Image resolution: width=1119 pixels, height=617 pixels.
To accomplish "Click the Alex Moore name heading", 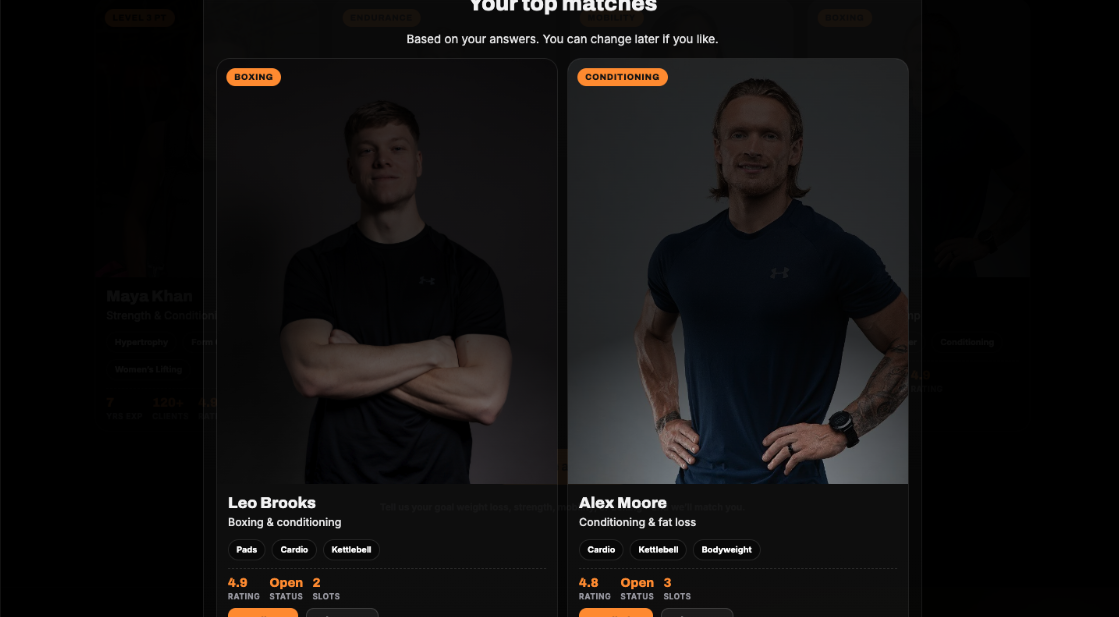I will pyautogui.click(x=623, y=503).
